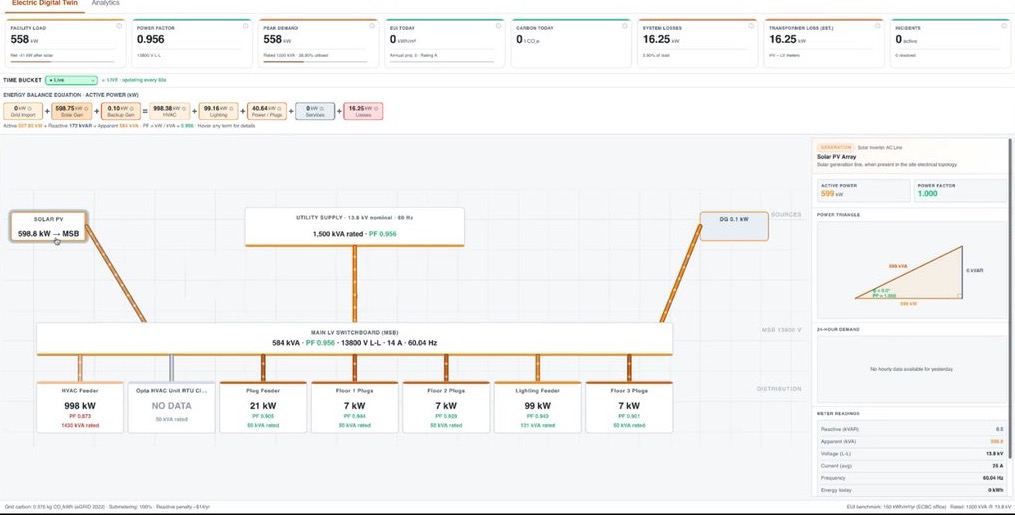The height and width of the screenshot is (515, 1015).
Task: Open info icon on Incidents card
Action: (1004, 26)
